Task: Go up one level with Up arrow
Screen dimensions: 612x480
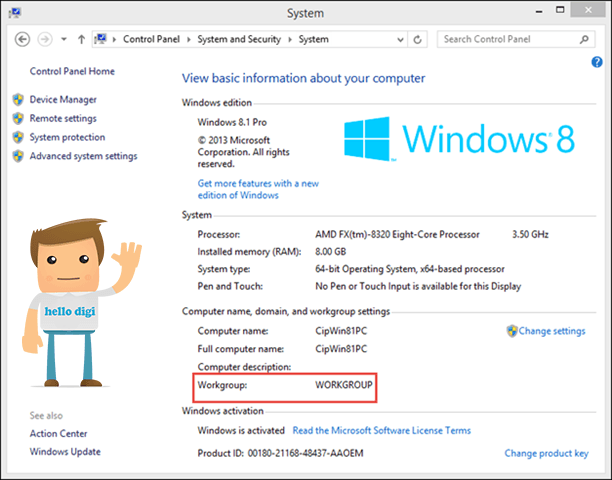Action: tap(81, 39)
